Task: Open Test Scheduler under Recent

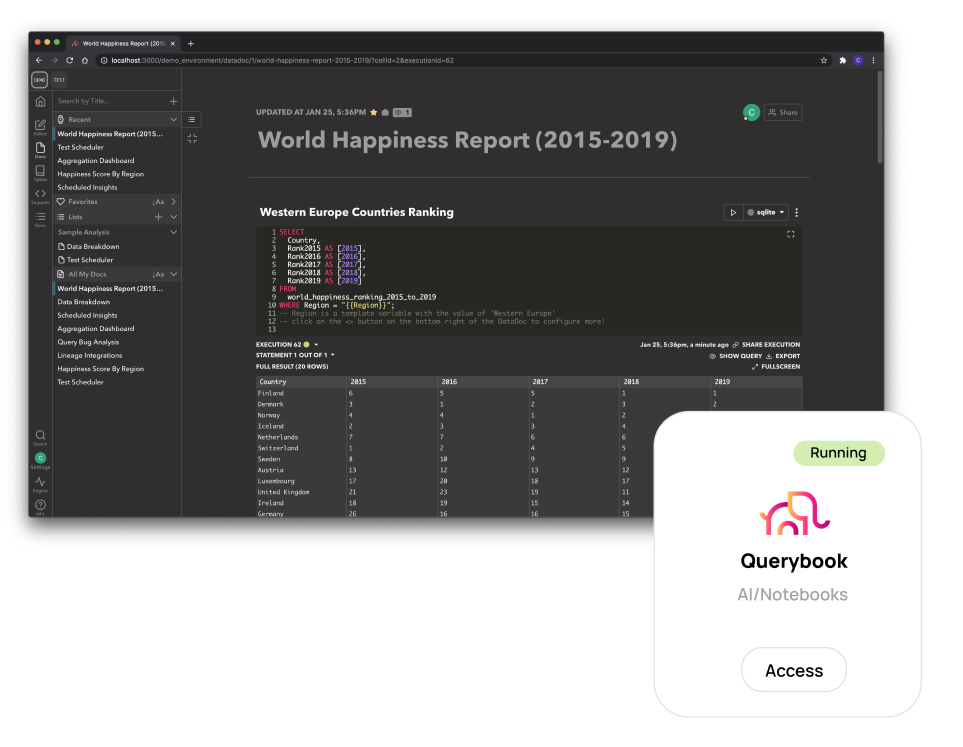Action: pyautogui.click(x=80, y=147)
